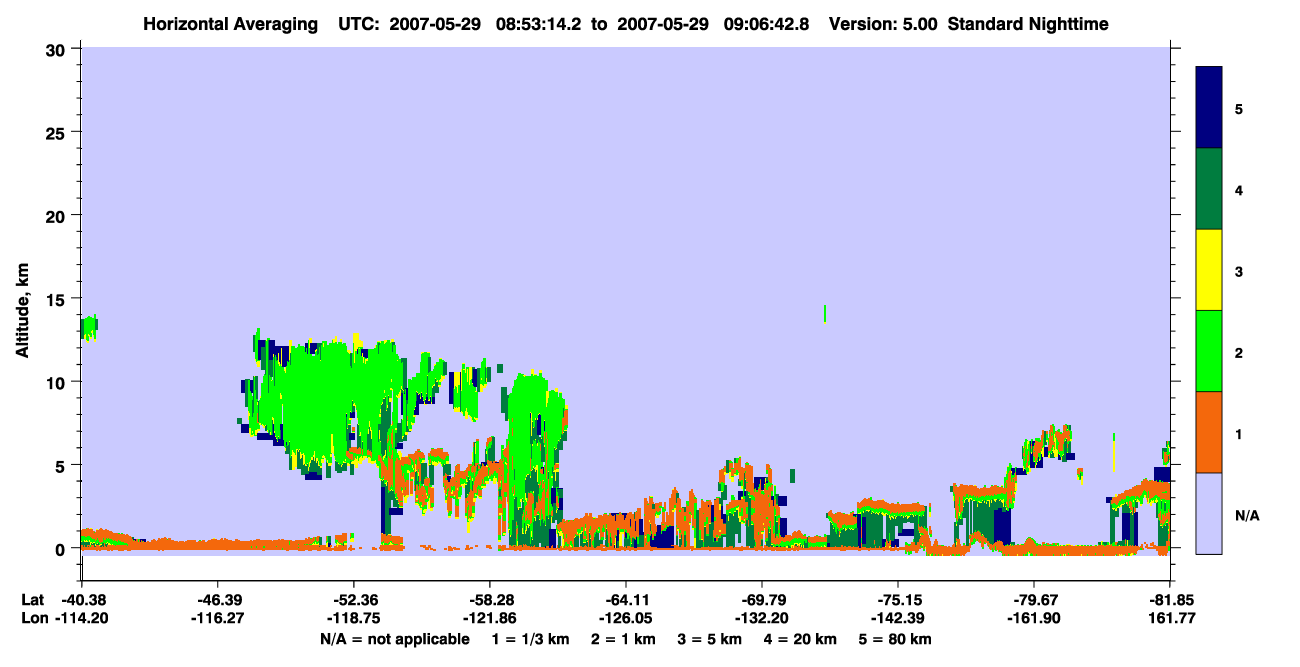Click the bright green colorbar segment labeled 2
1300x667 pixels.
1209,351
